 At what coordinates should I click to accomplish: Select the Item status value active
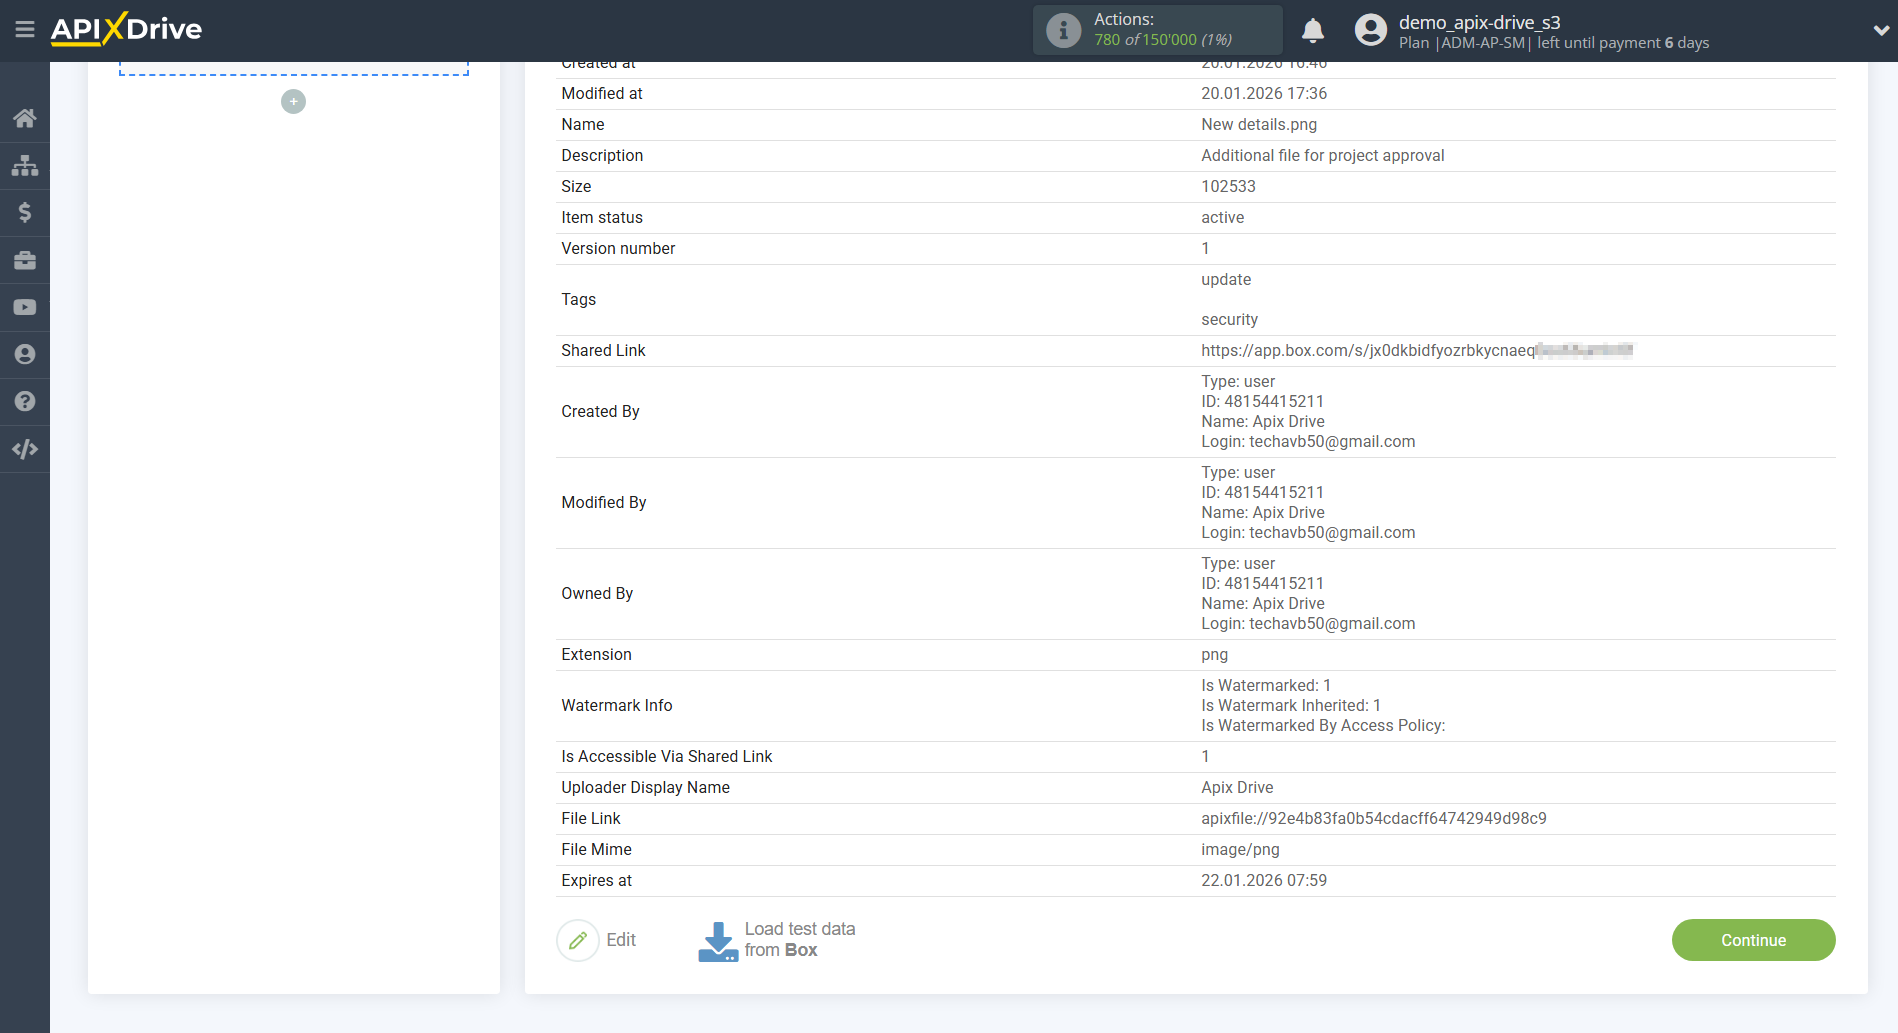click(1223, 217)
